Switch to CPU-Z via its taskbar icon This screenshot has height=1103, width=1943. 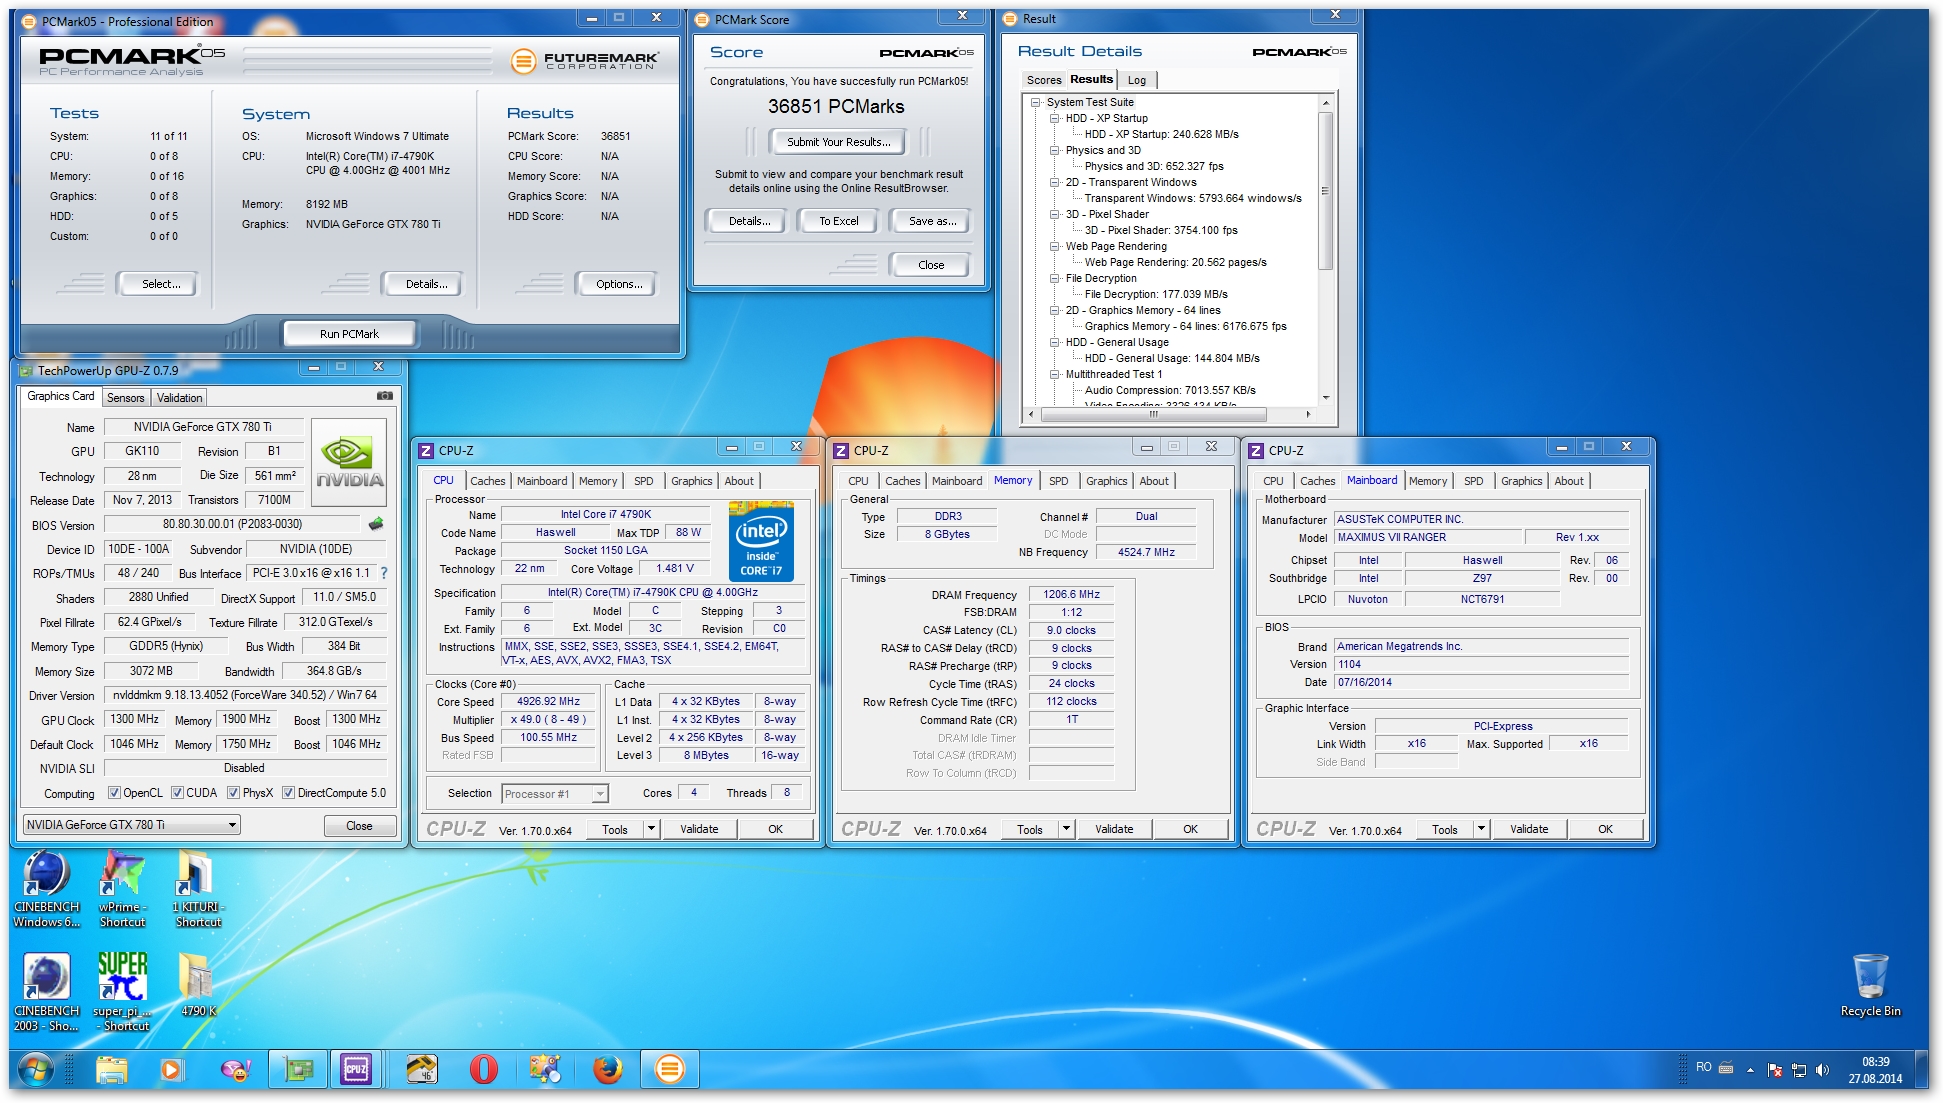pyautogui.click(x=356, y=1070)
